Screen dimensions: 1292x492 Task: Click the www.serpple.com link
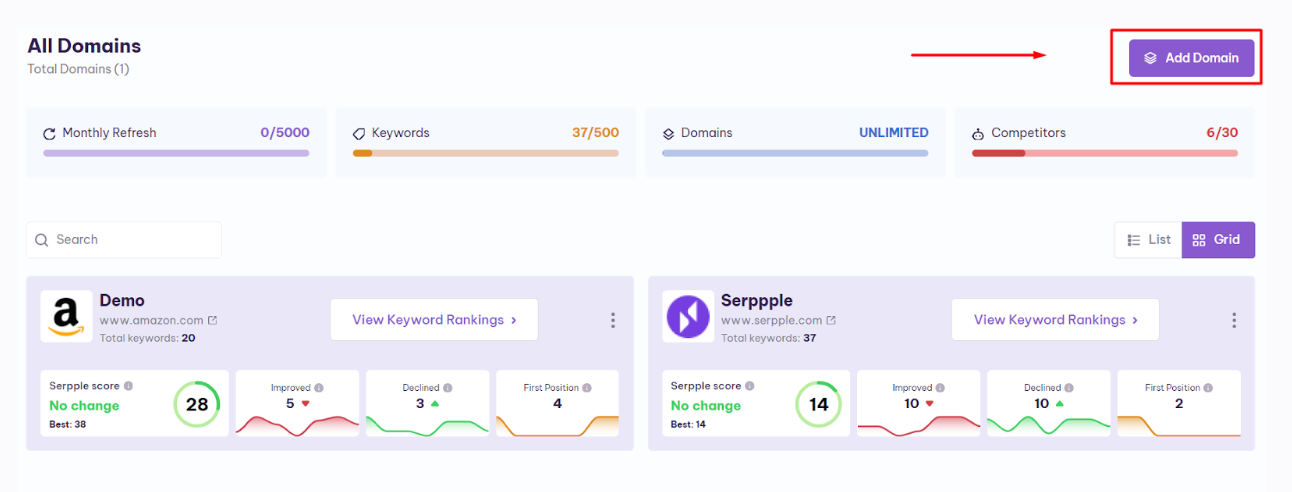coord(772,321)
